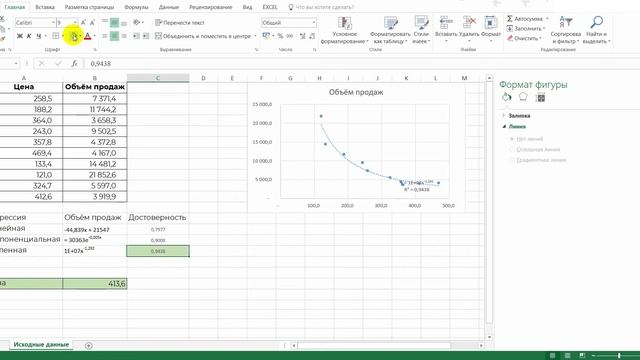Switch to Normal view in status bar
The height and width of the screenshot is (360, 640).
coord(552,356)
